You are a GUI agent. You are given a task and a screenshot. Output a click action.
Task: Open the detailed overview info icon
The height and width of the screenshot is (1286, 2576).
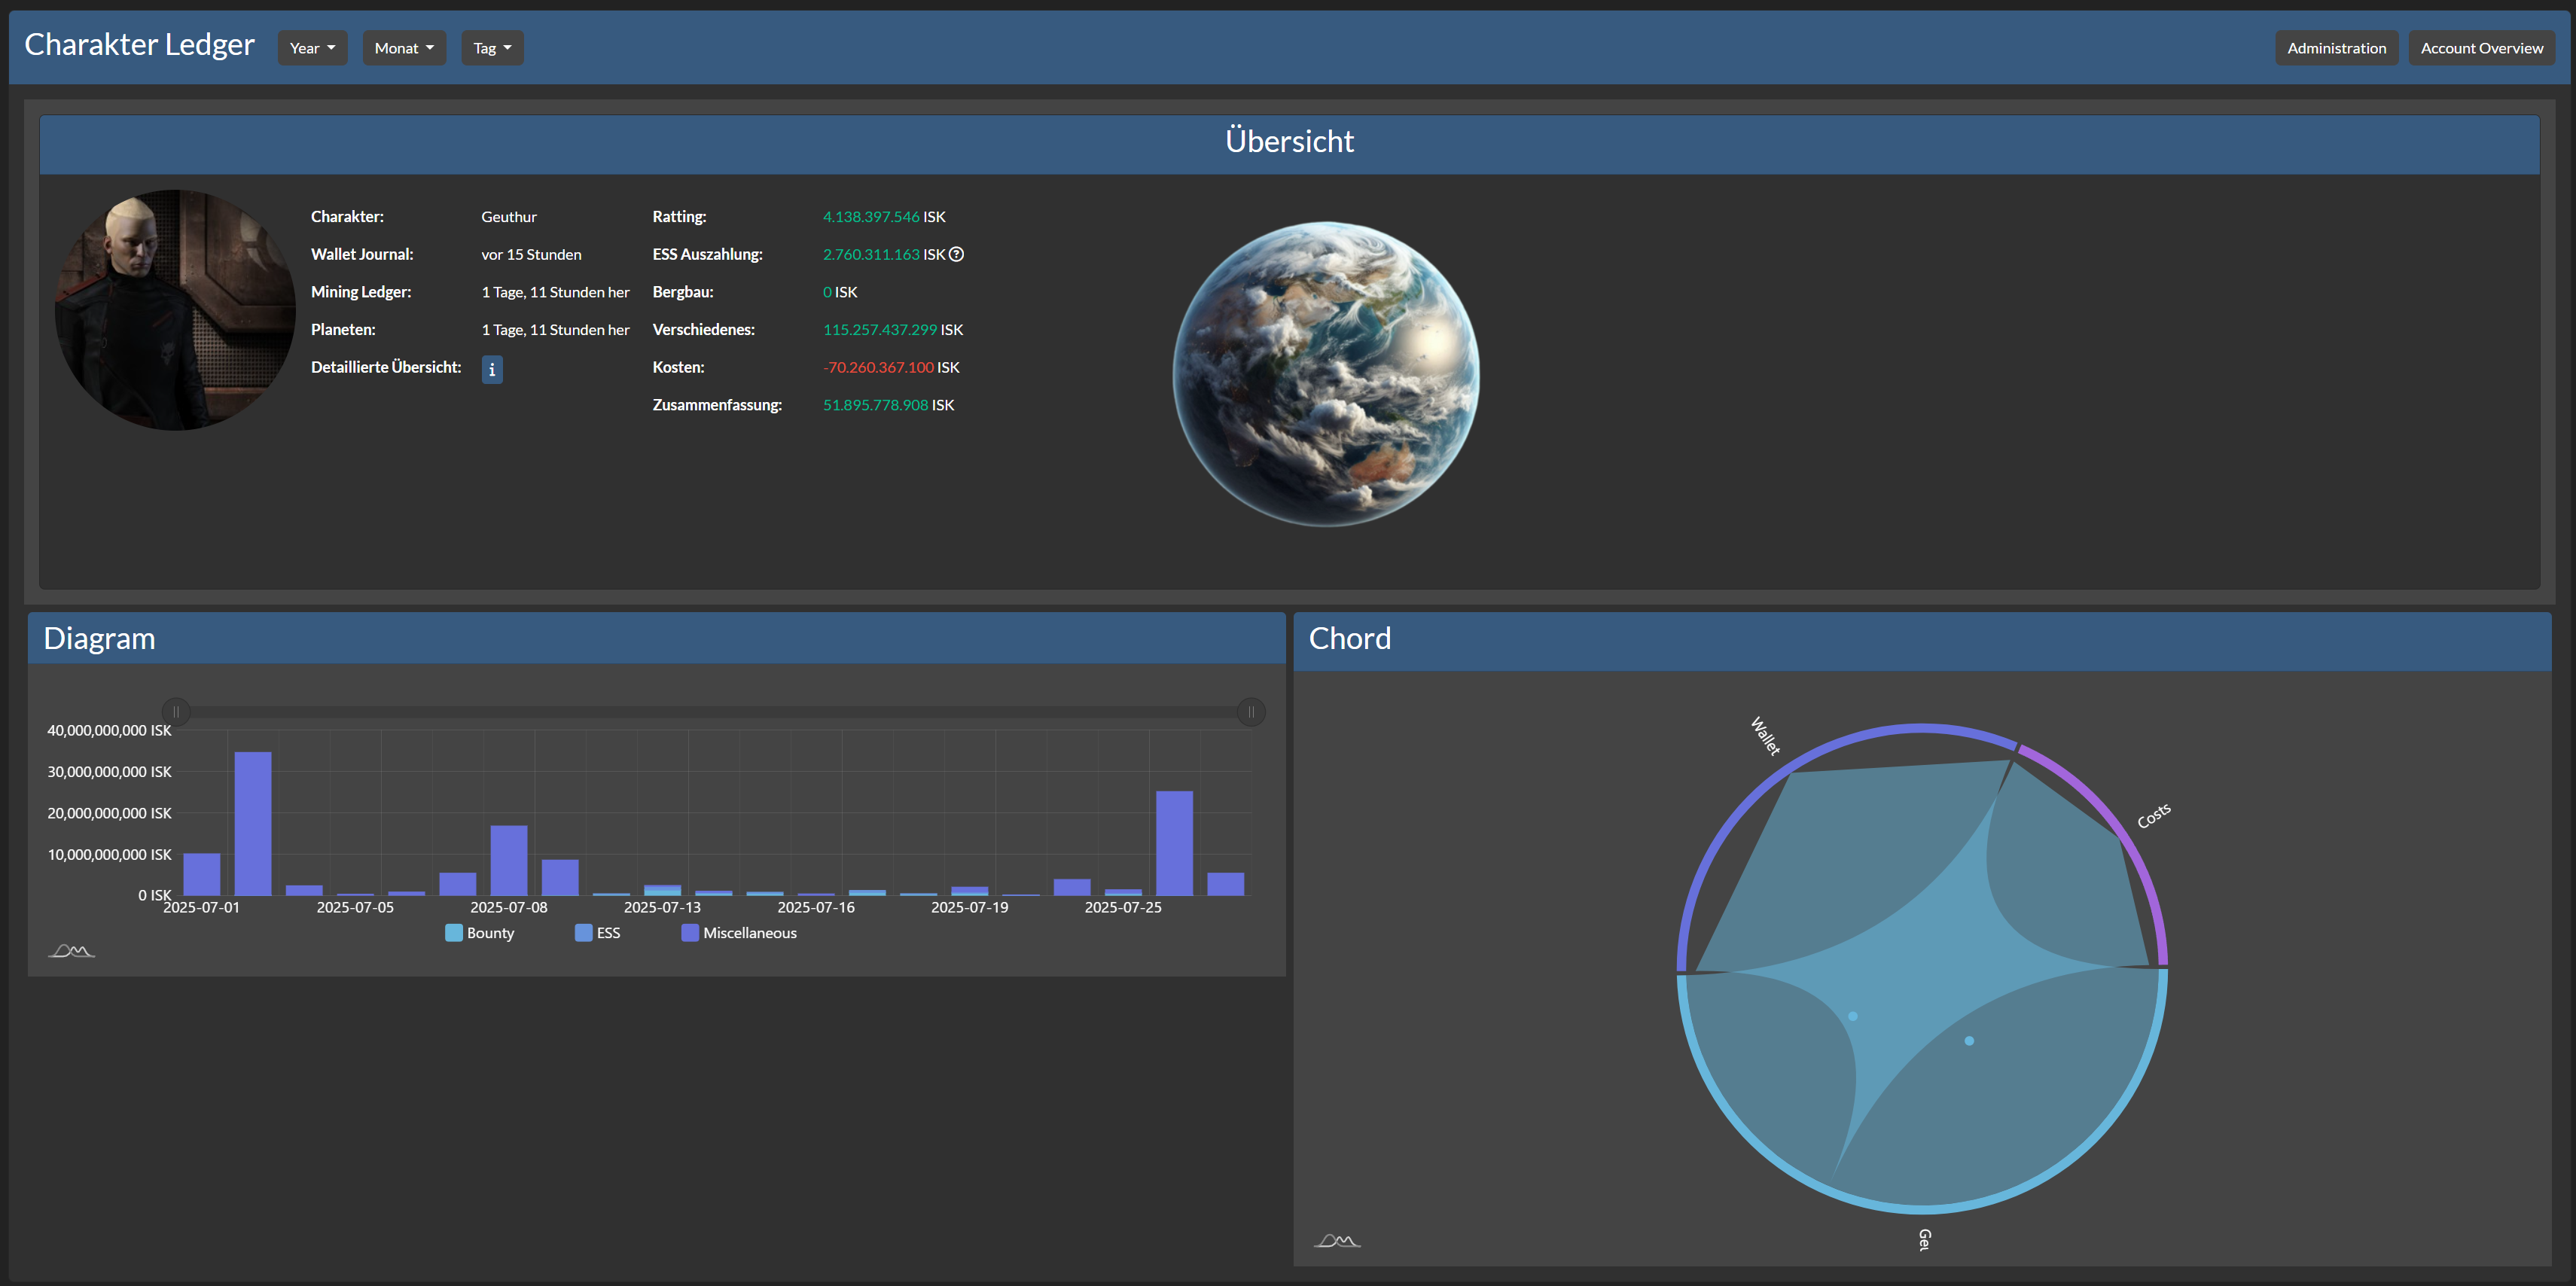(491, 369)
